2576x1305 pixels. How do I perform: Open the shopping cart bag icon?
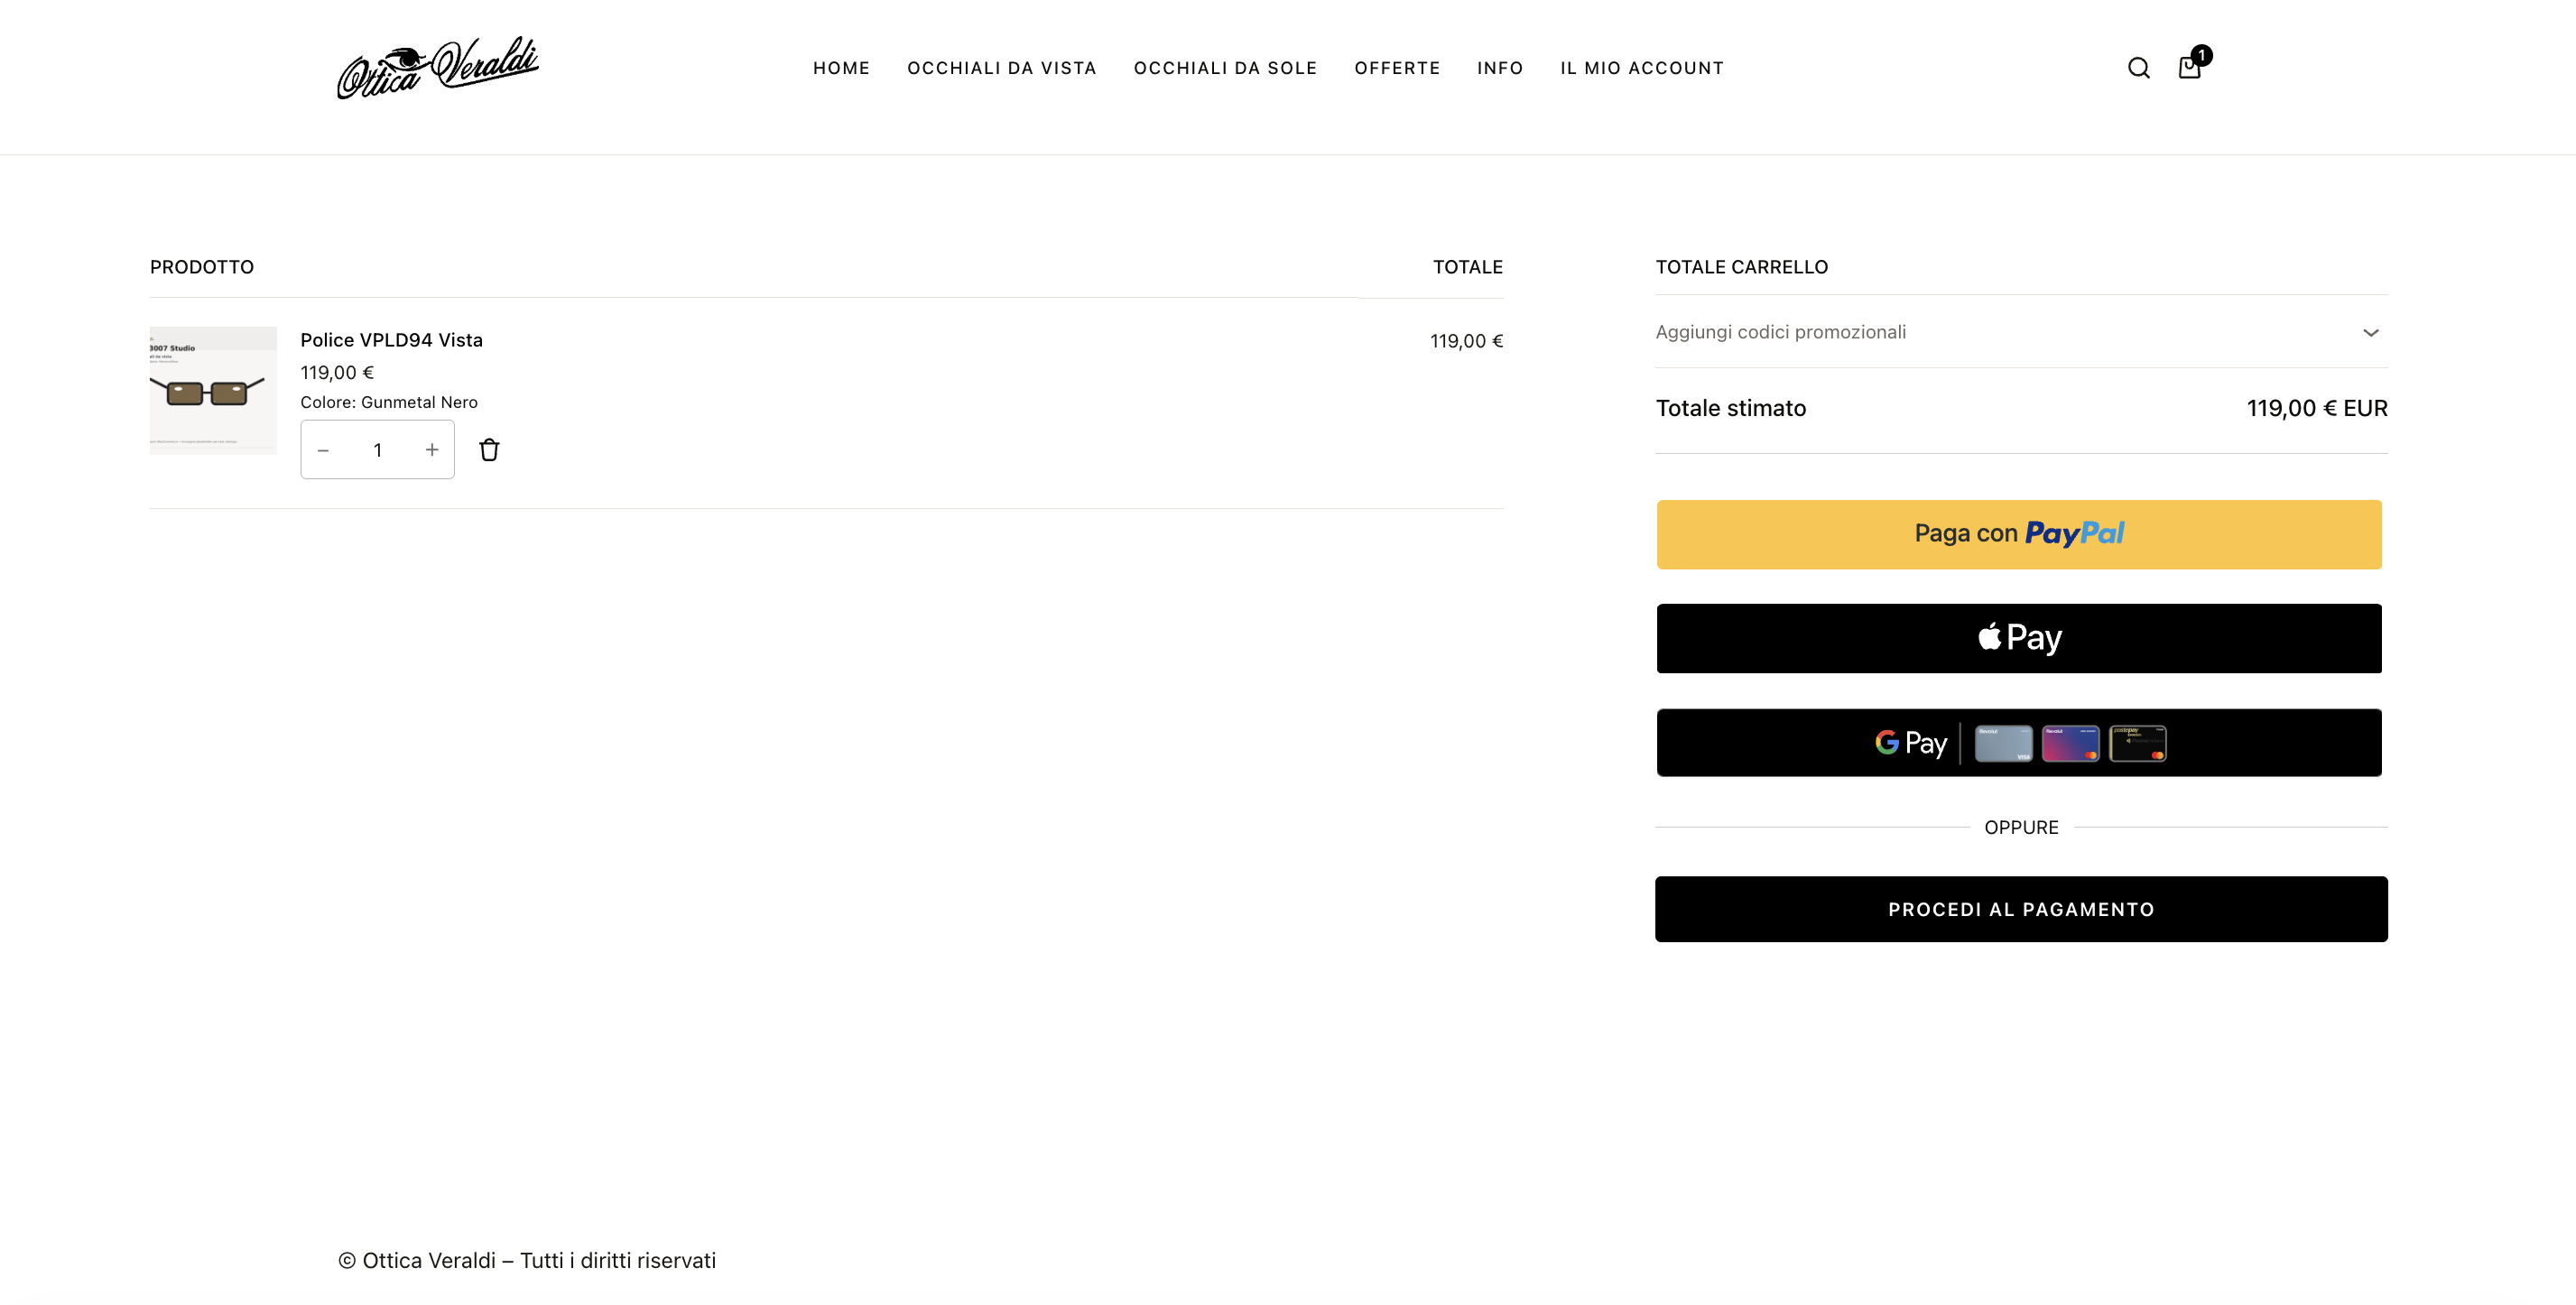pos(2189,68)
